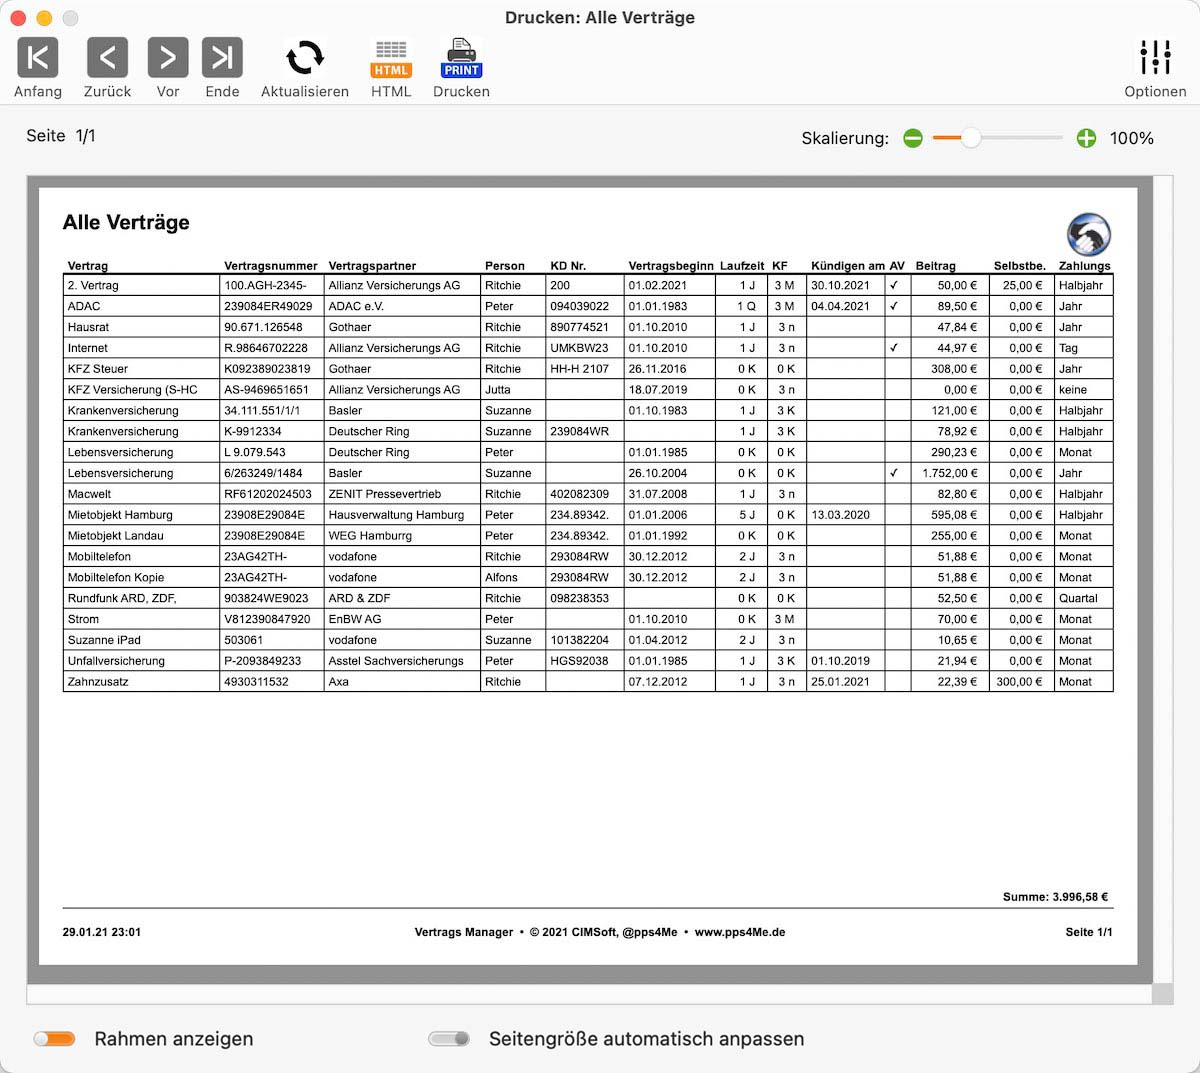
Task: Click the deductible '300,00 €'
Action: coord(1020,682)
